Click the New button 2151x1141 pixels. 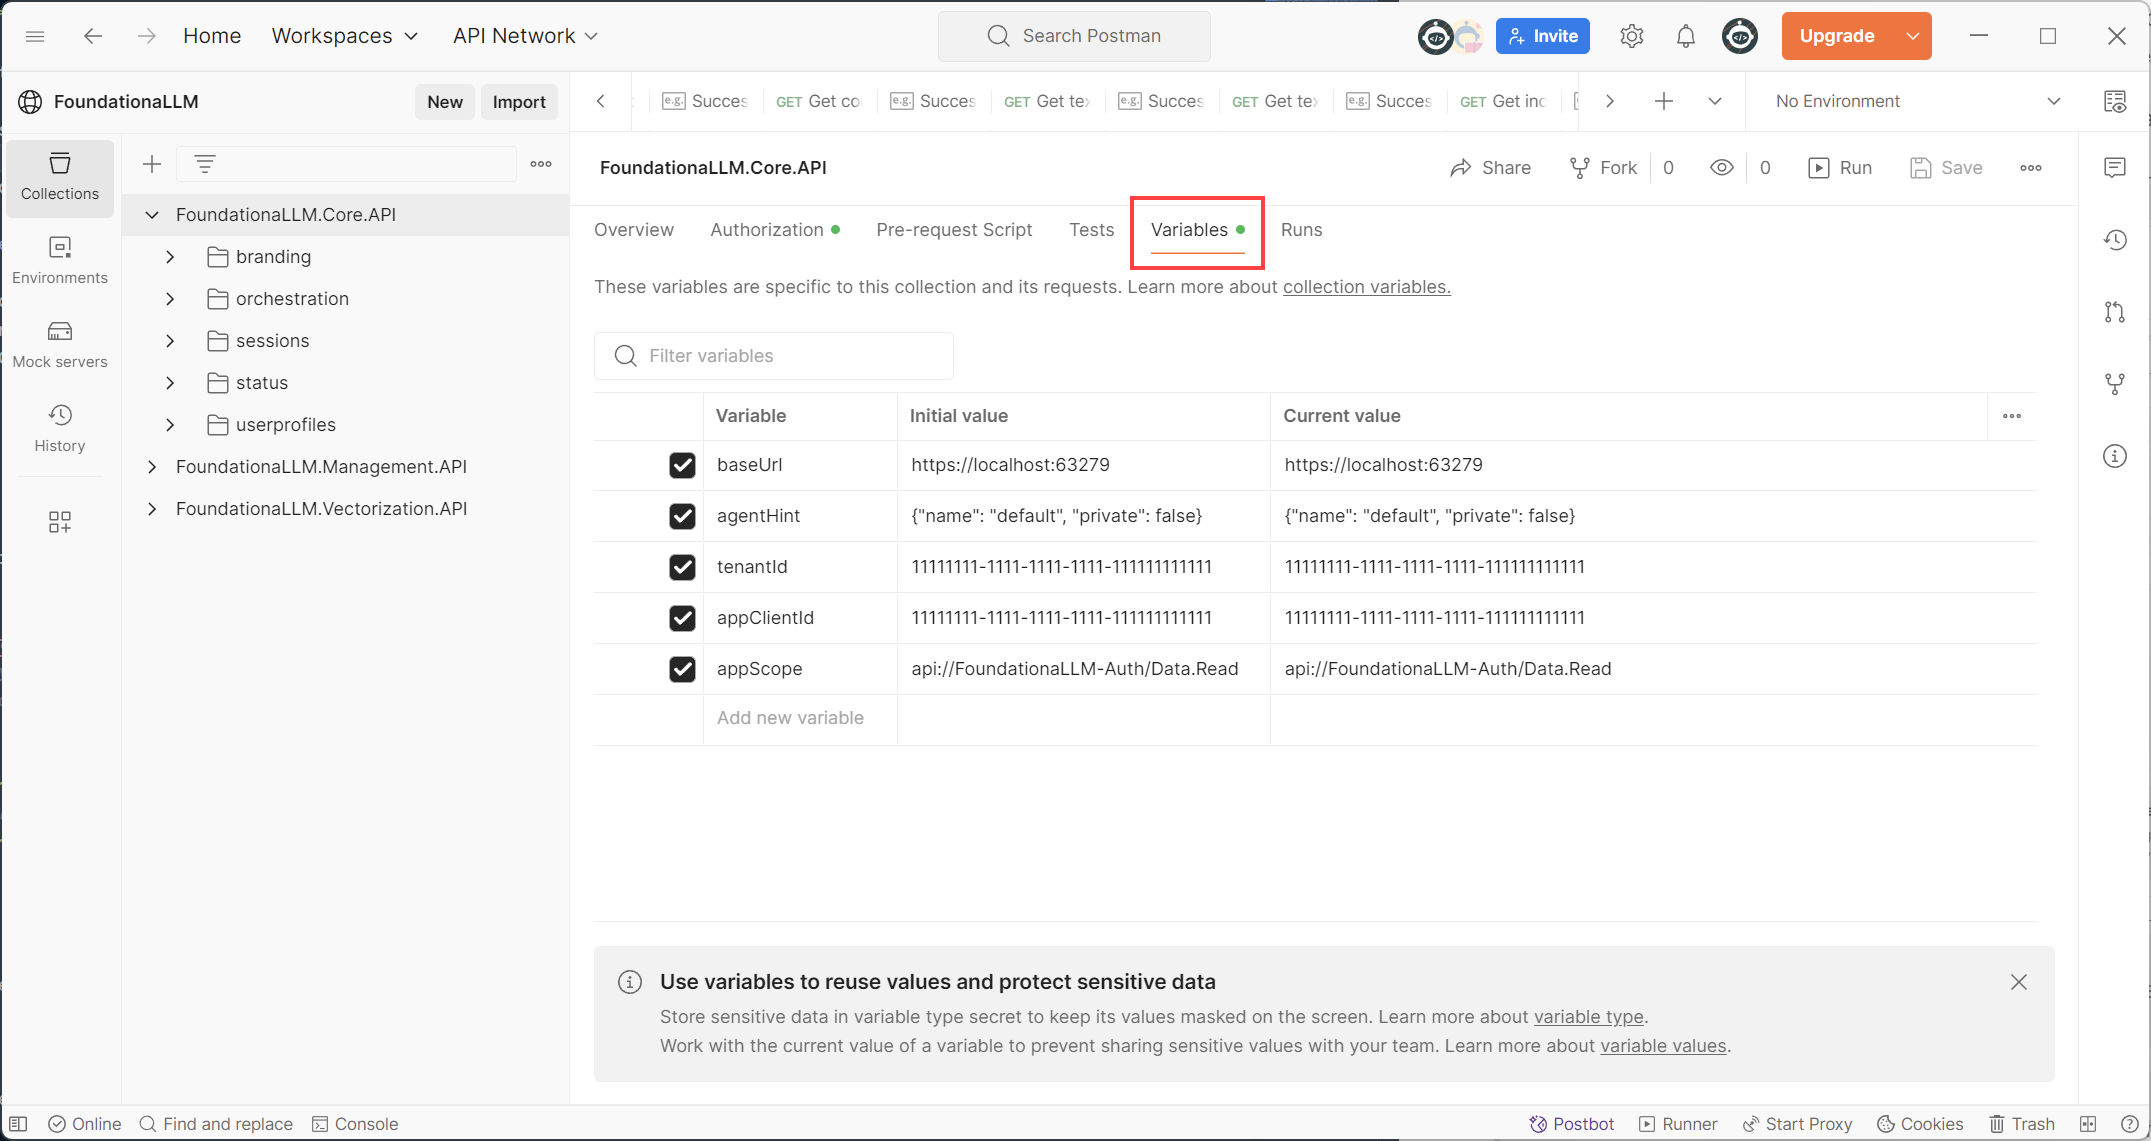tap(445, 102)
